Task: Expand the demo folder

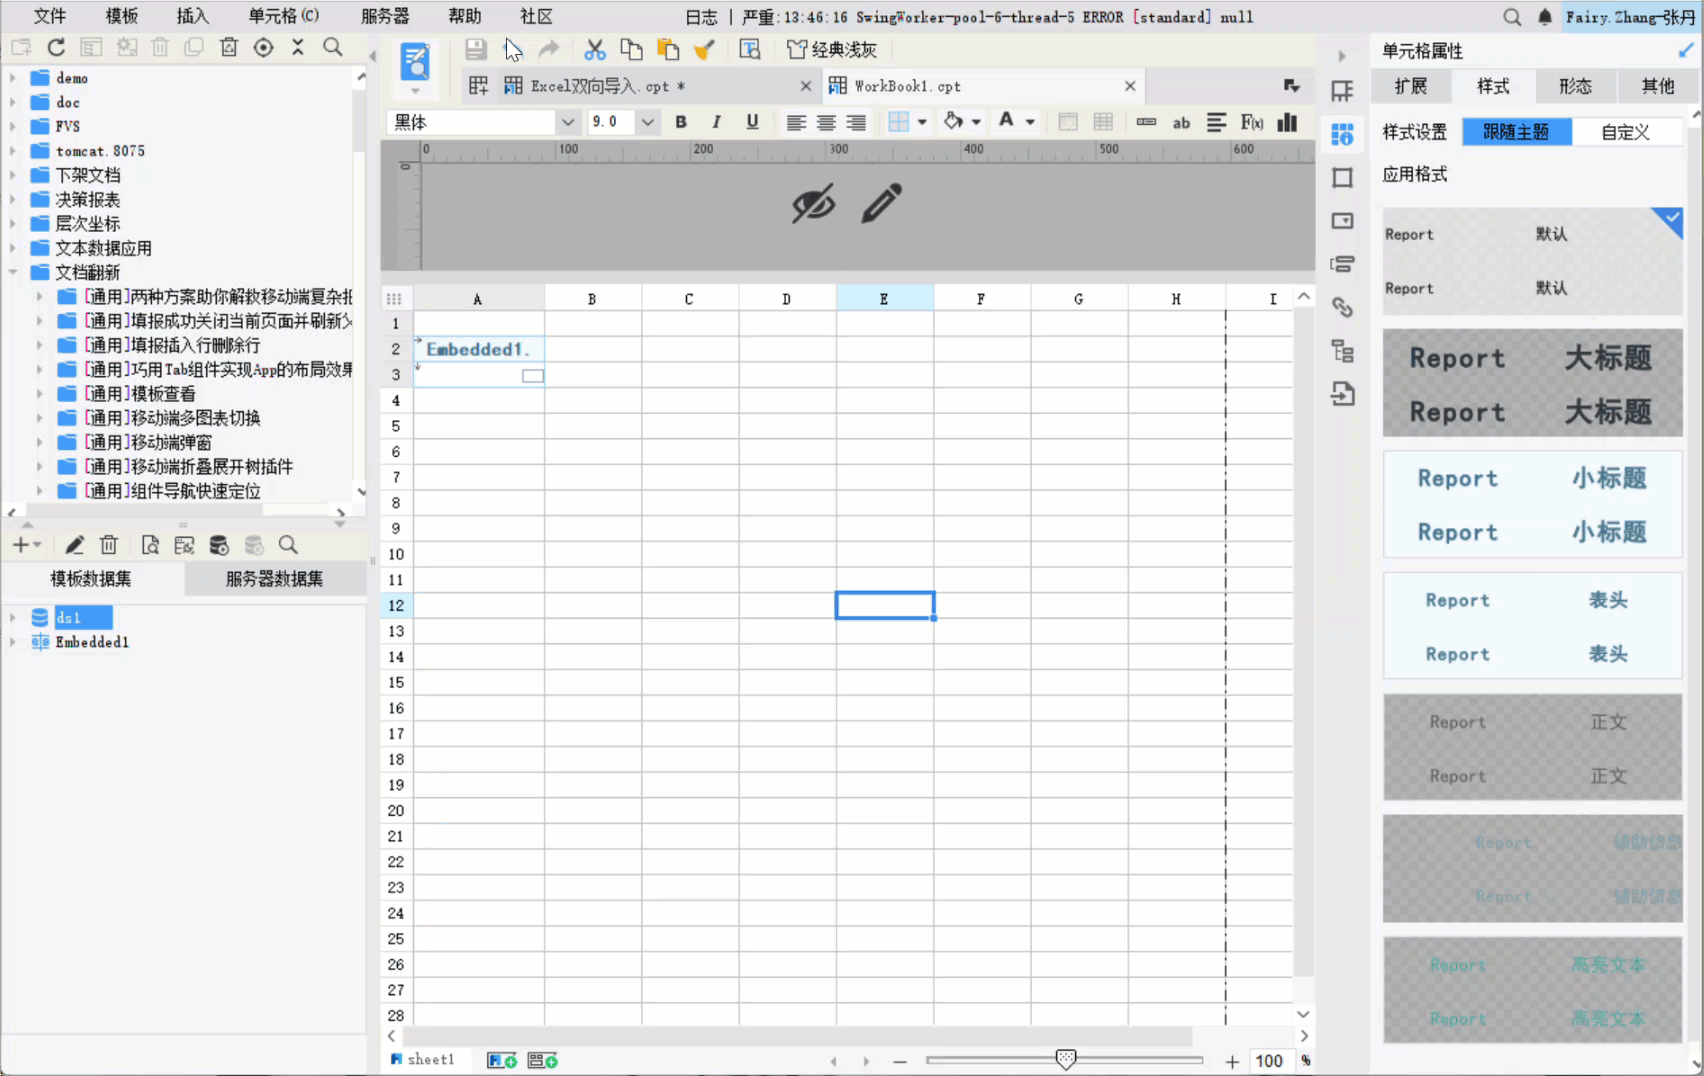Action: pos(12,77)
